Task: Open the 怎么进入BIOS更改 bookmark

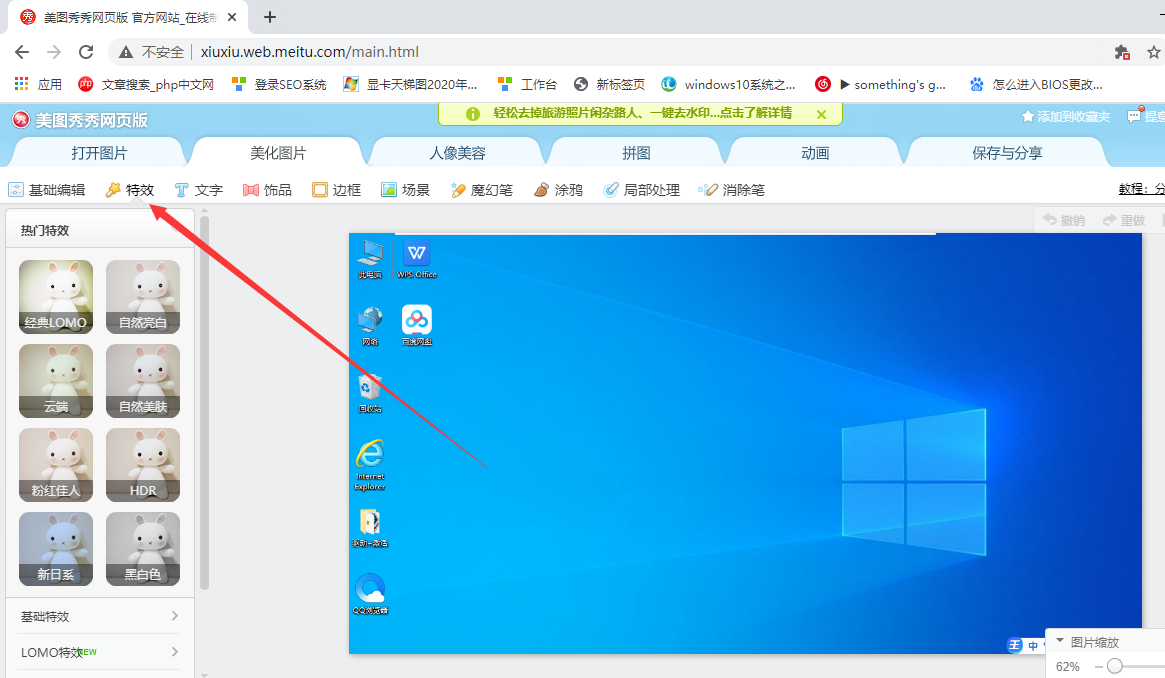Action: 1036,85
